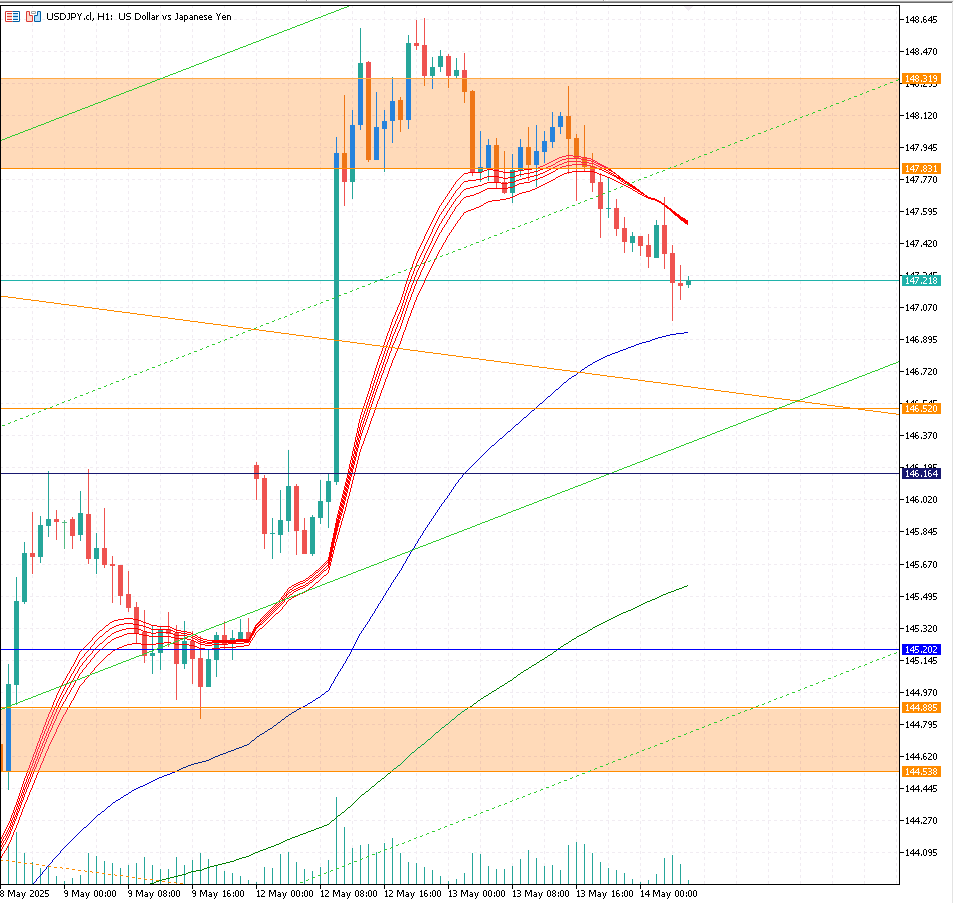954x903 pixels.
Task: Click the 144.445 value on price axis
Action: (x=921, y=789)
